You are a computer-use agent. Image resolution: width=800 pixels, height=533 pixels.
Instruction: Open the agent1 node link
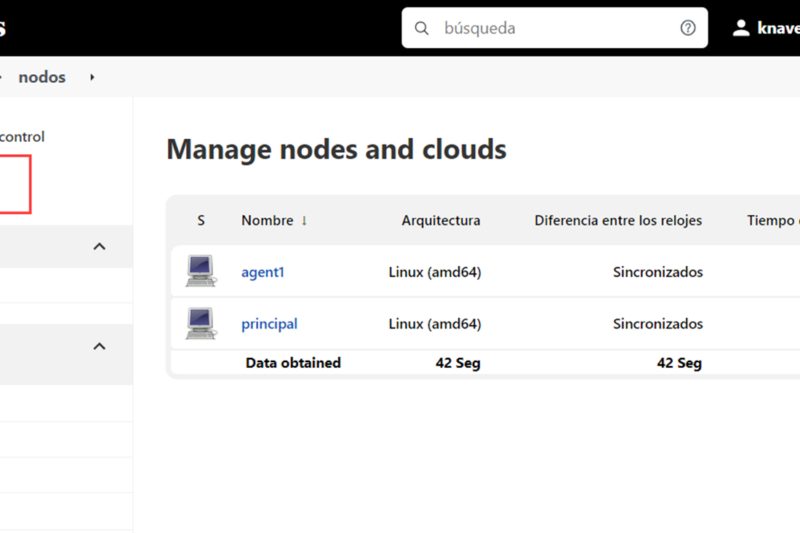pos(263,272)
